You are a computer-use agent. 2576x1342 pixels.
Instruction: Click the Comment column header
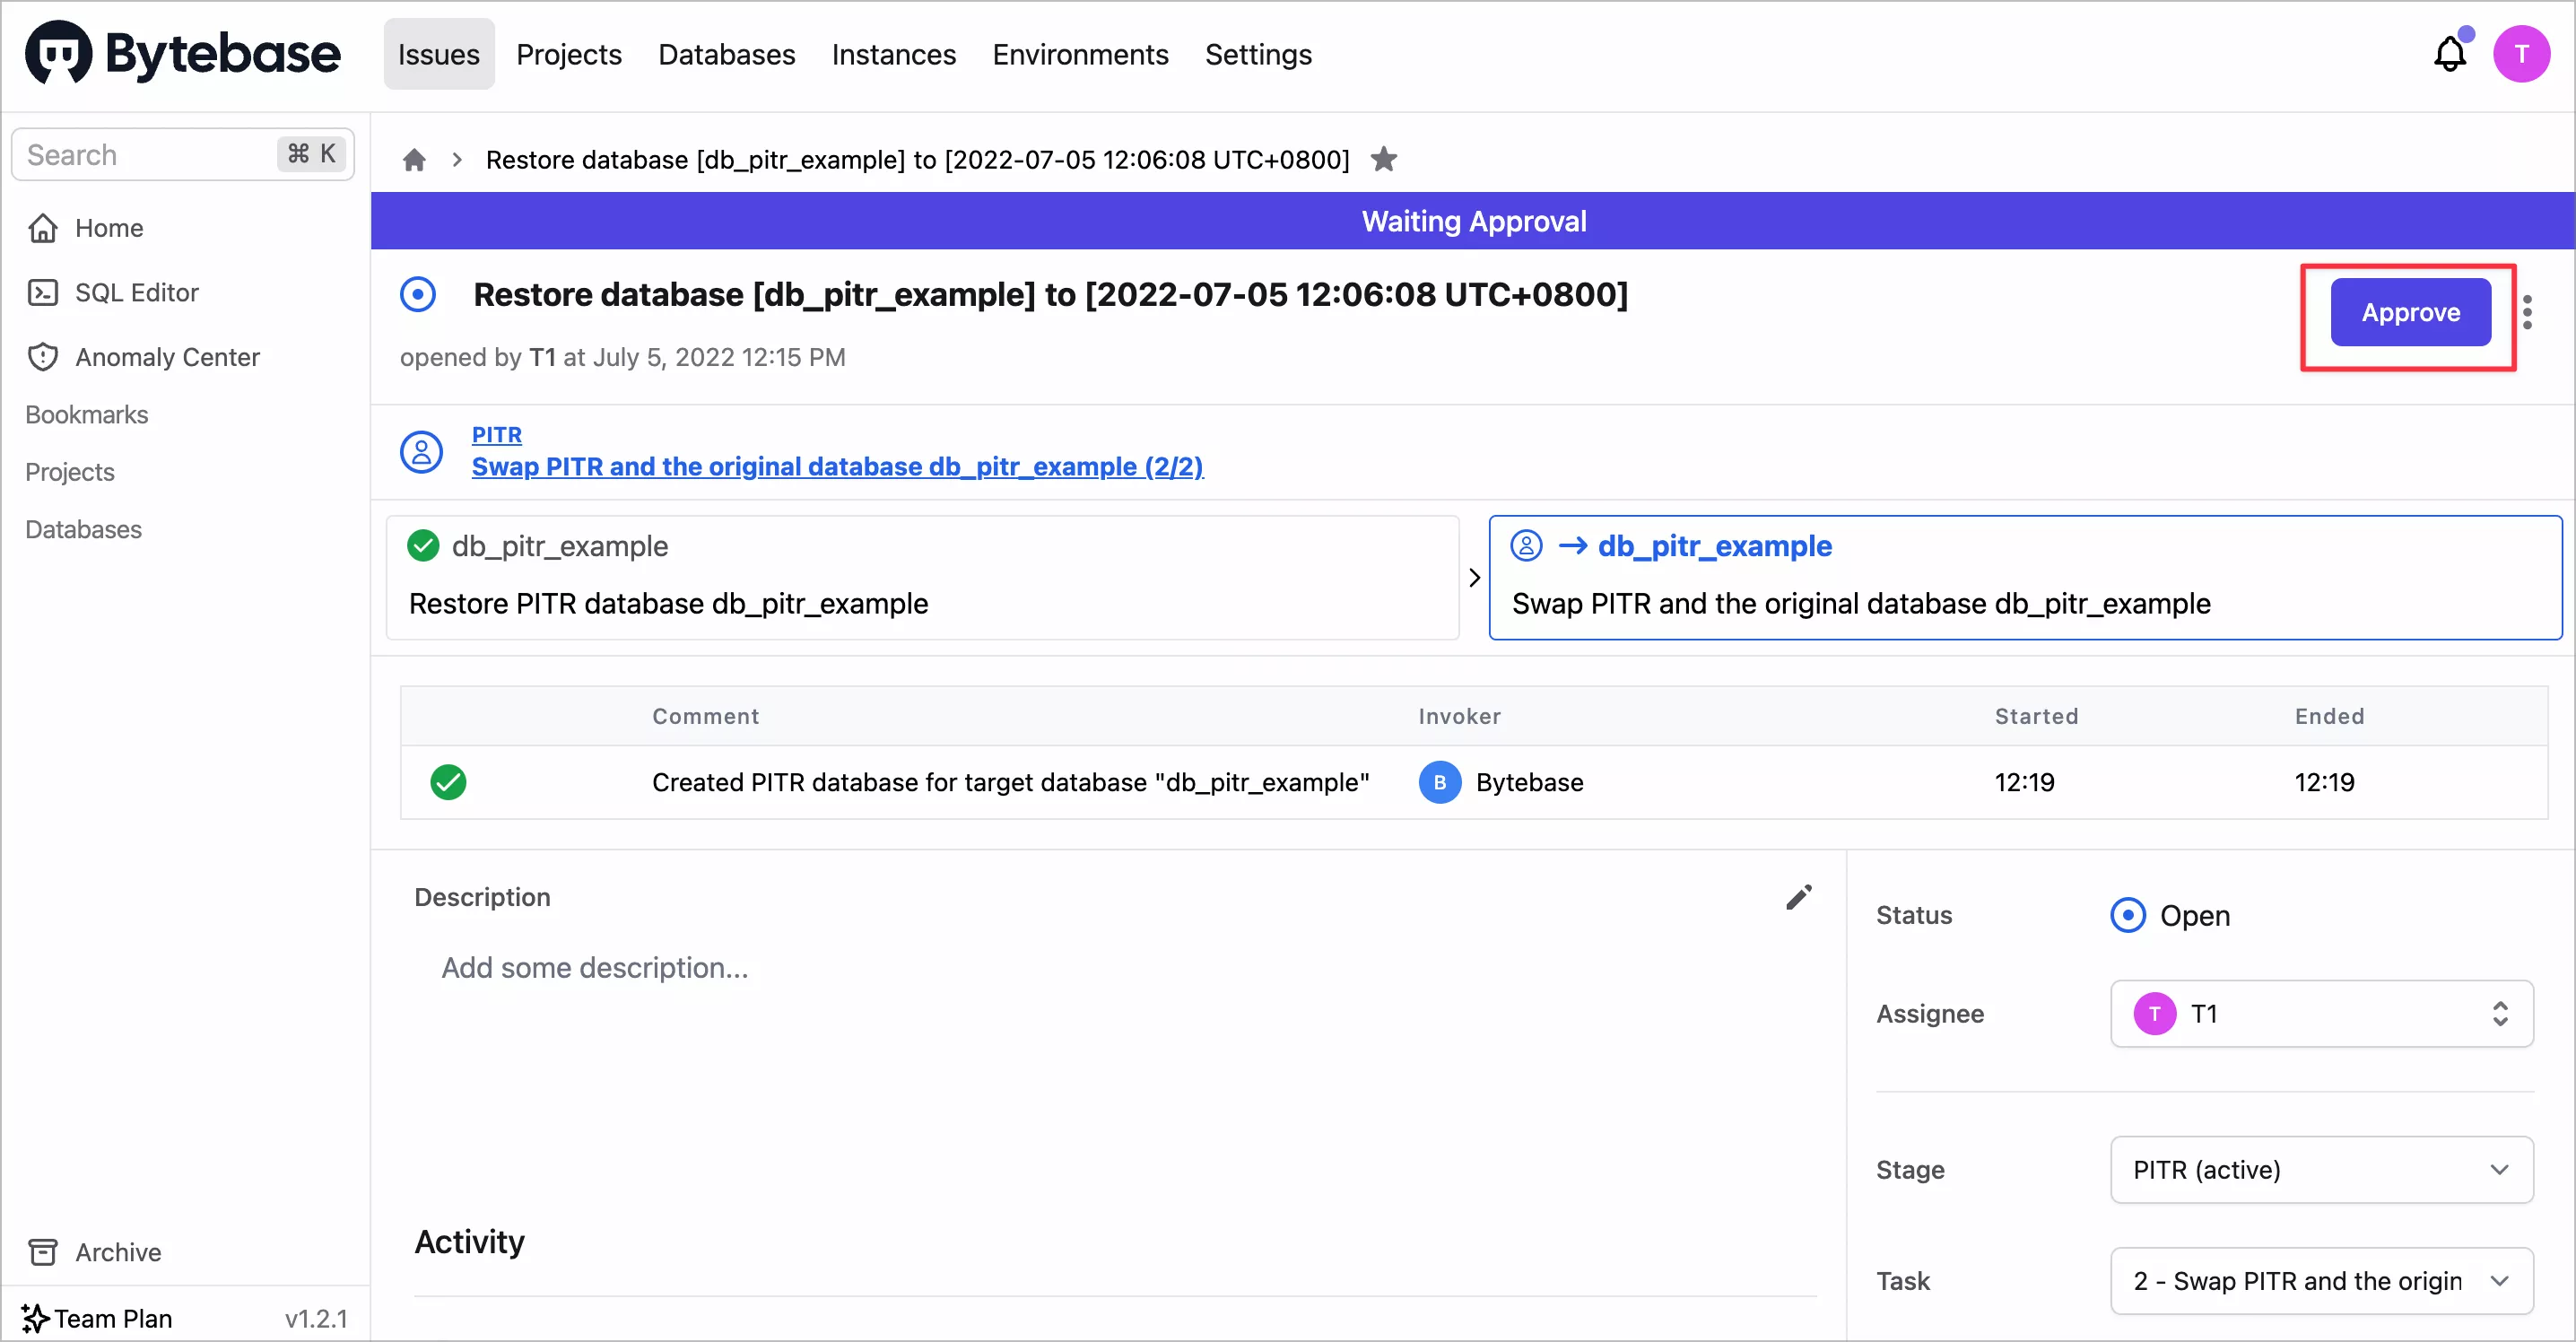(x=706, y=716)
